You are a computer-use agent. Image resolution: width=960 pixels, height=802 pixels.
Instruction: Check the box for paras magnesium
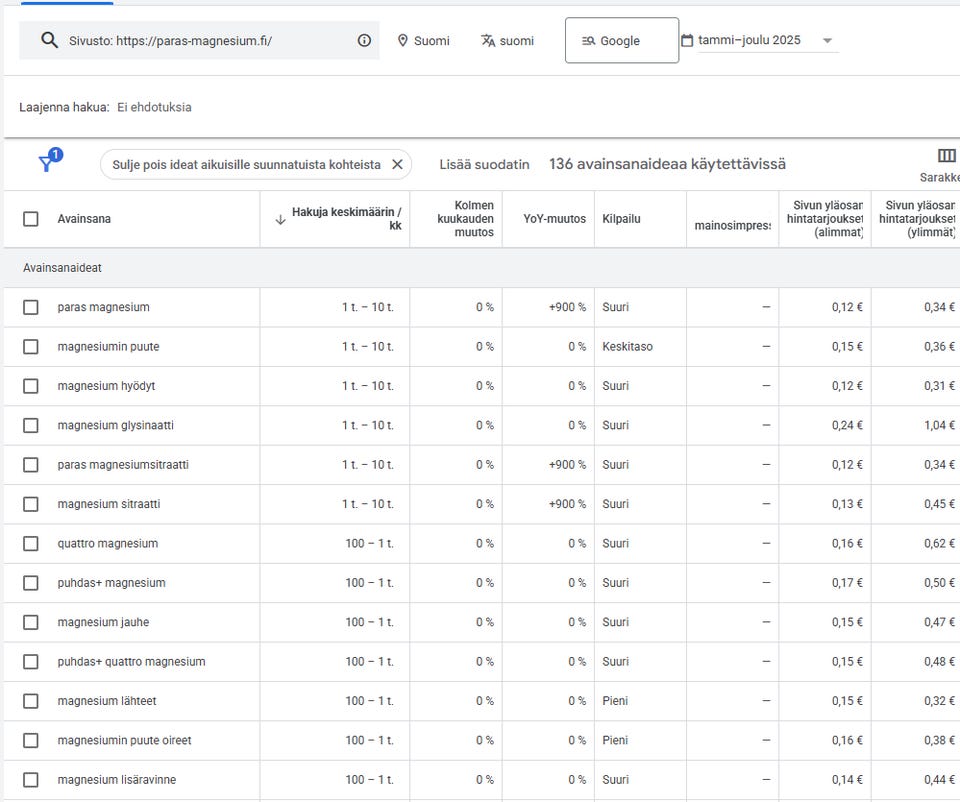(x=31, y=307)
